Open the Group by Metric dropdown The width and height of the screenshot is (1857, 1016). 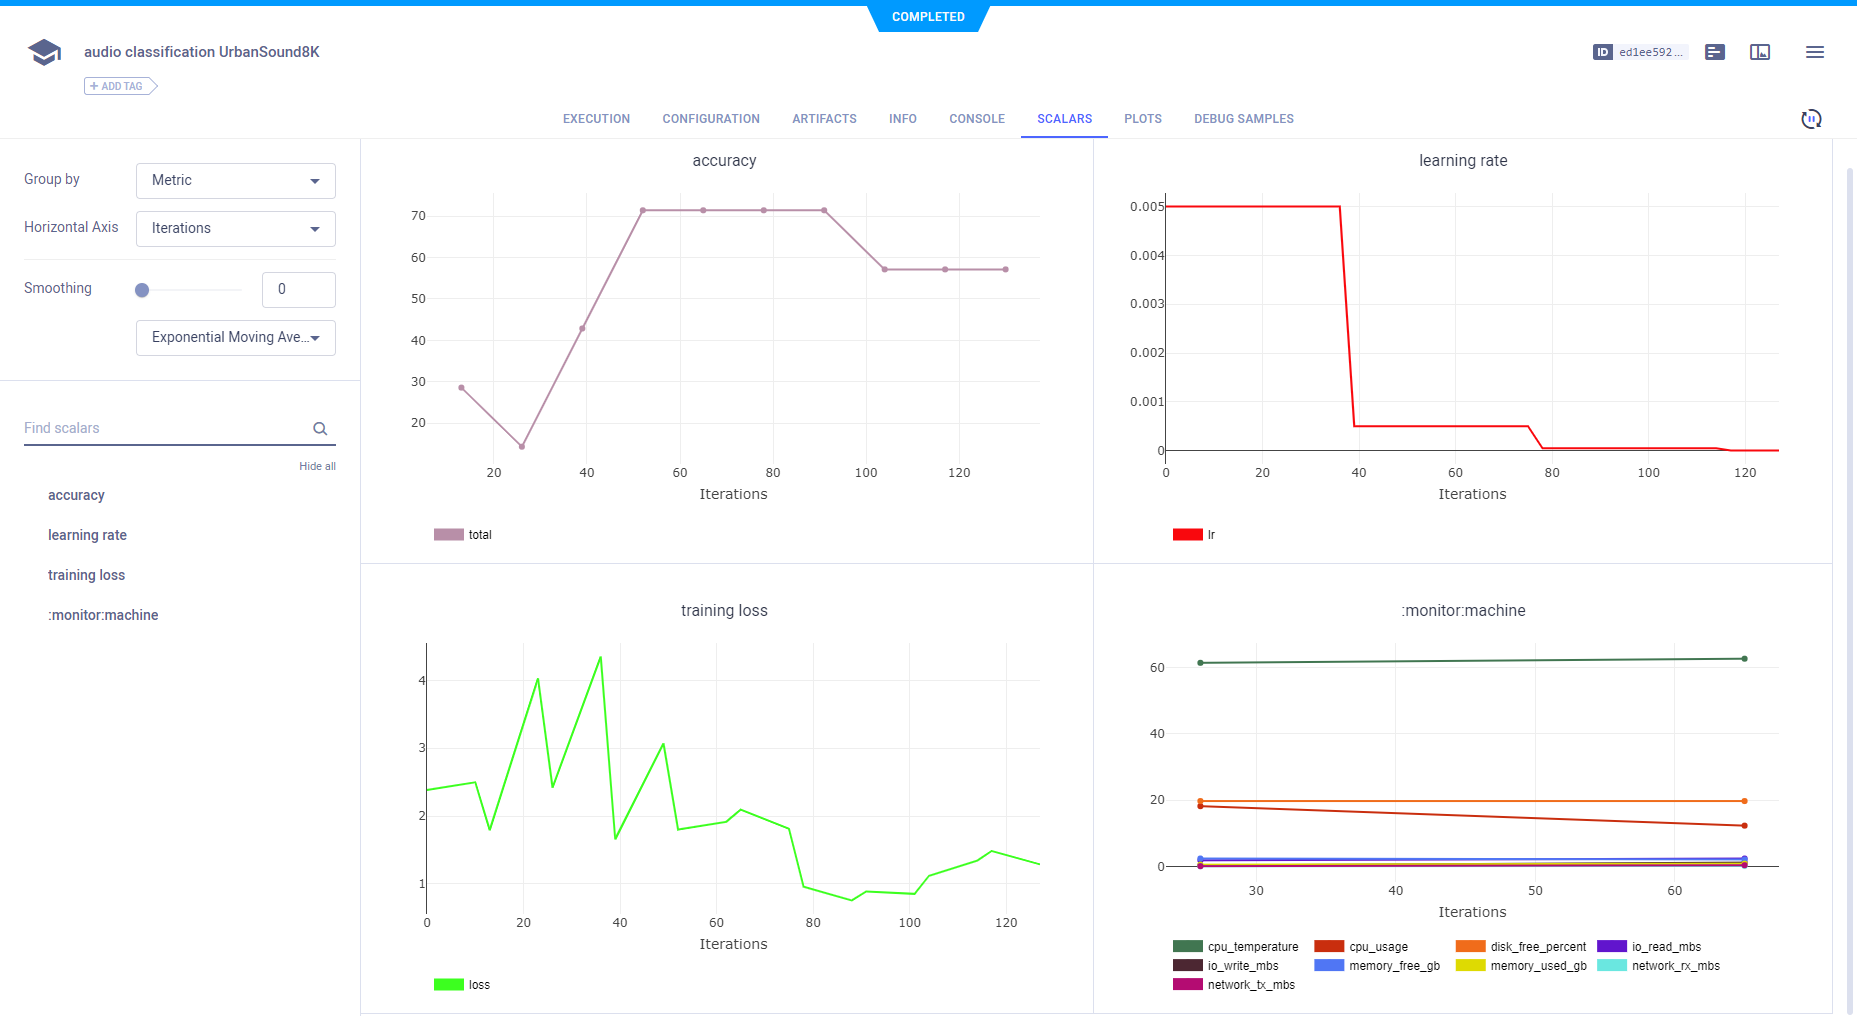point(236,181)
